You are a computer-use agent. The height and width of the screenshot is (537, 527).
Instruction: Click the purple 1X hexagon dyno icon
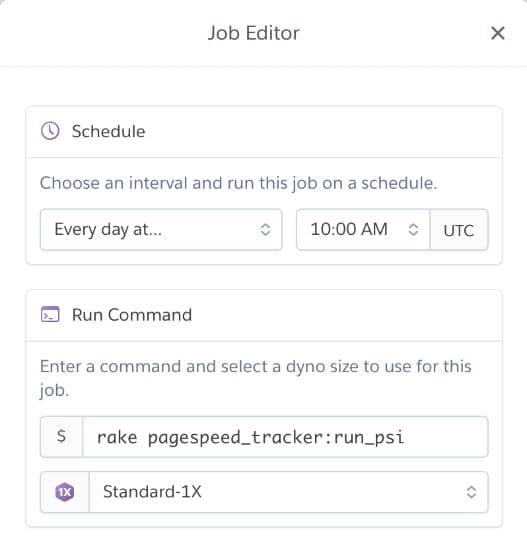click(x=65, y=492)
